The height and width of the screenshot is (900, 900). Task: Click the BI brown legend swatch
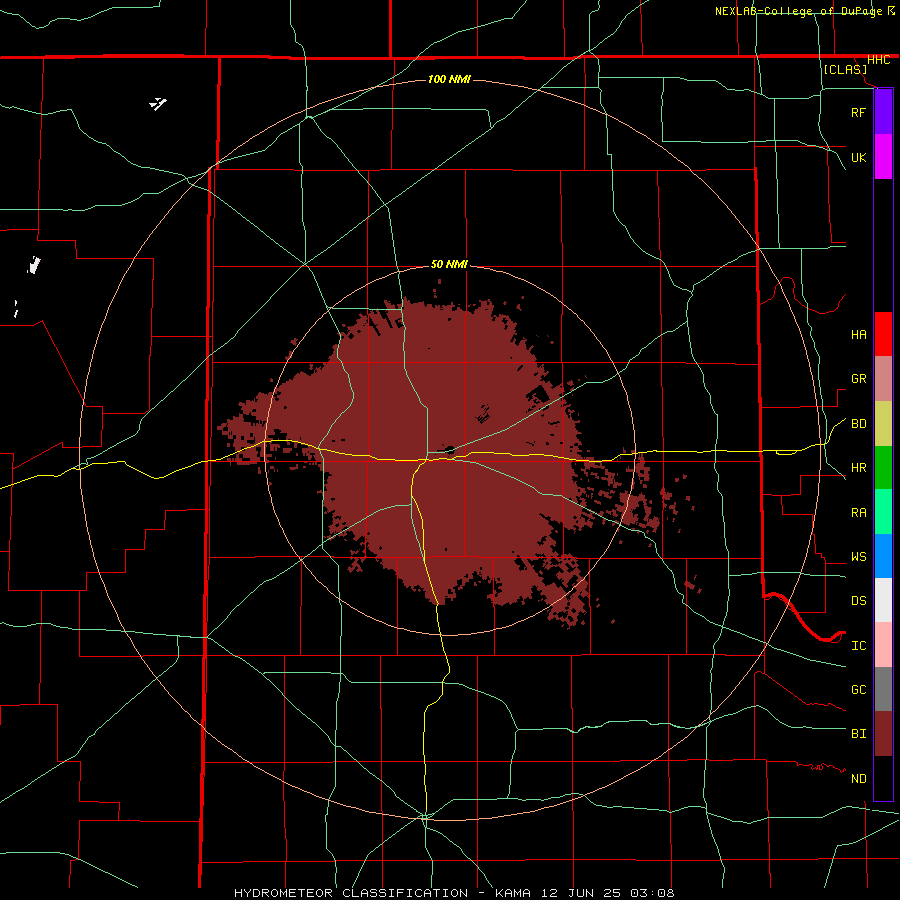[x=883, y=734]
